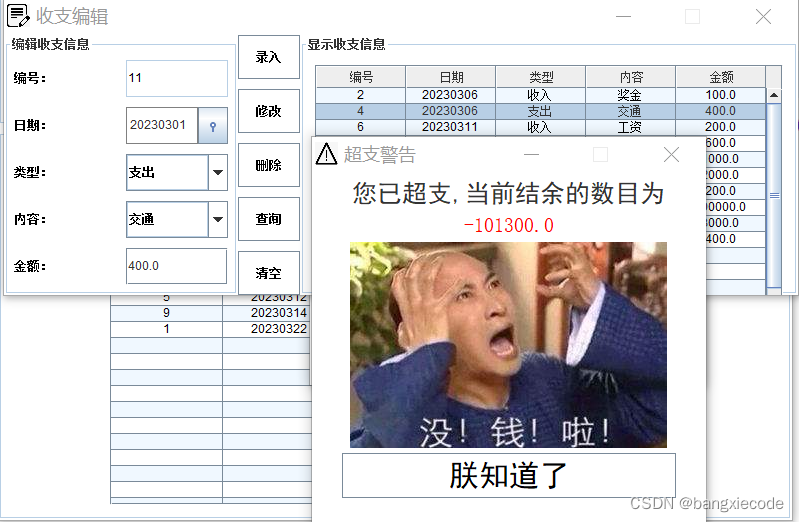The height and width of the screenshot is (522, 799).
Task: Minimize the 收支编辑 window
Action: (x=623, y=16)
